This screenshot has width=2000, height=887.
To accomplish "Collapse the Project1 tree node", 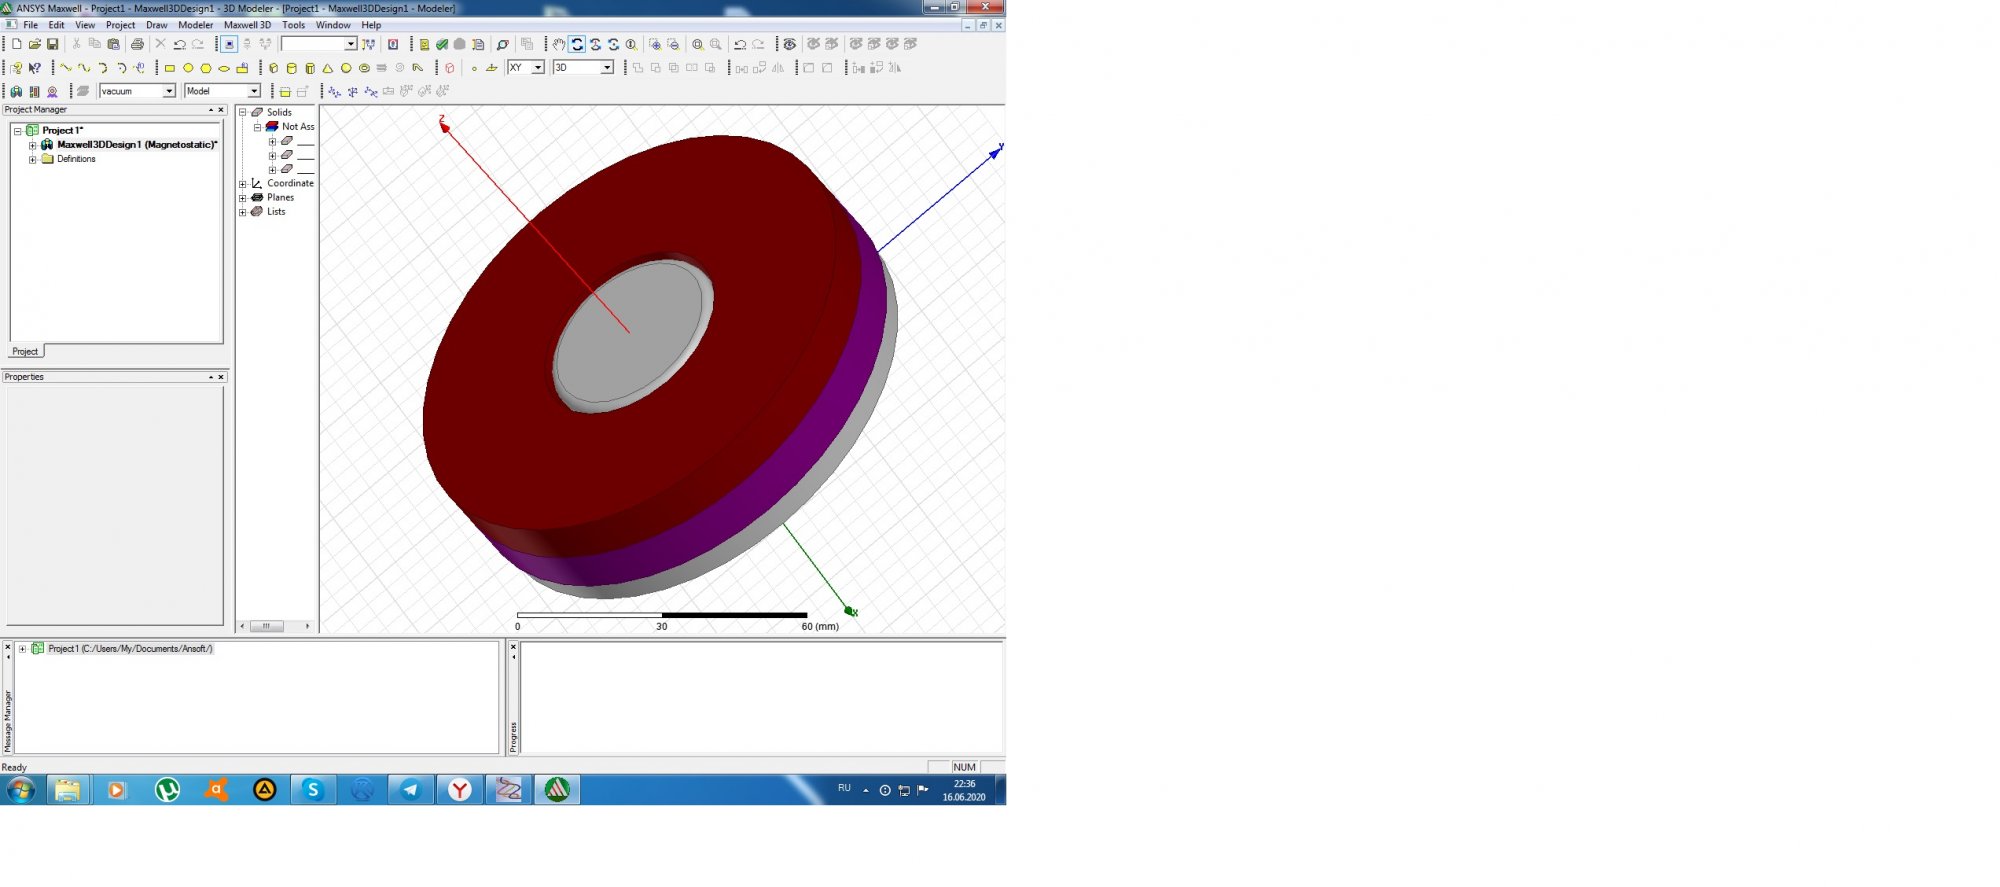I will [18, 131].
